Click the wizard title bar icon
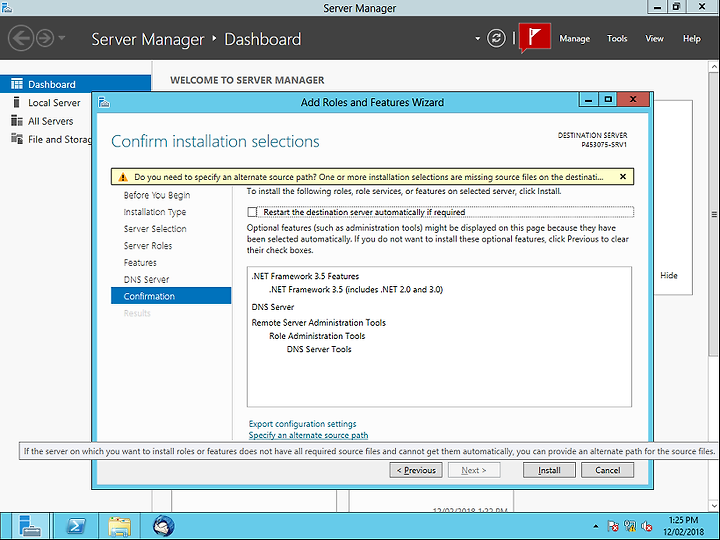 pyautogui.click(x=104, y=102)
